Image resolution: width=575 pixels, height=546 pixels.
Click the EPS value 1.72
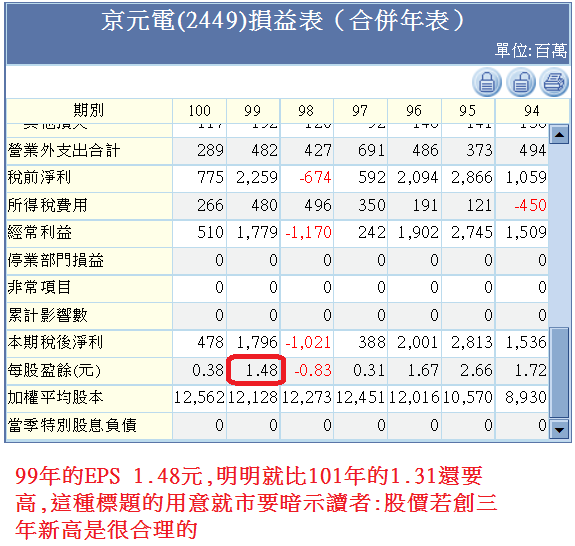[530, 370]
